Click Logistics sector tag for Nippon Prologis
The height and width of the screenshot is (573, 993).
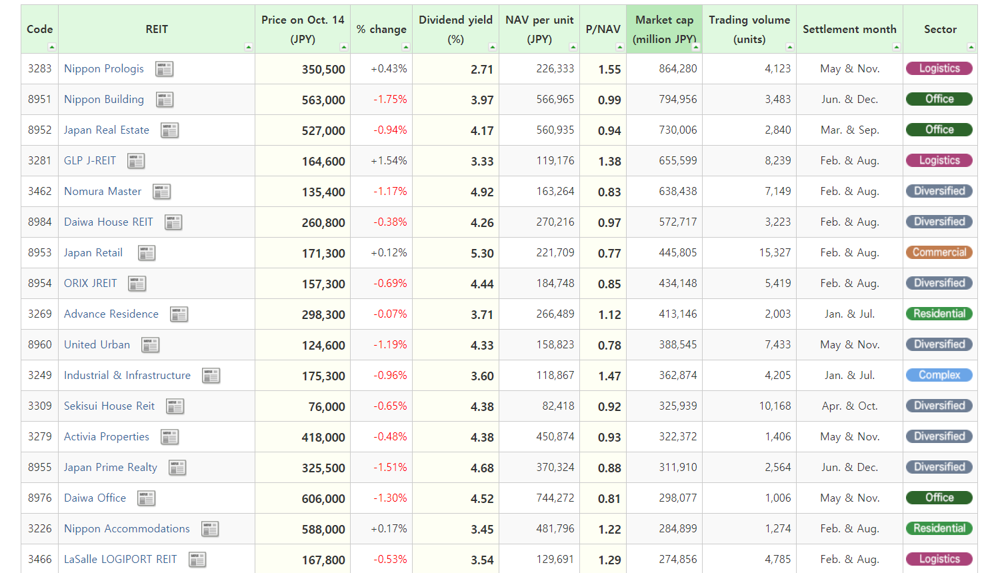(x=939, y=68)
